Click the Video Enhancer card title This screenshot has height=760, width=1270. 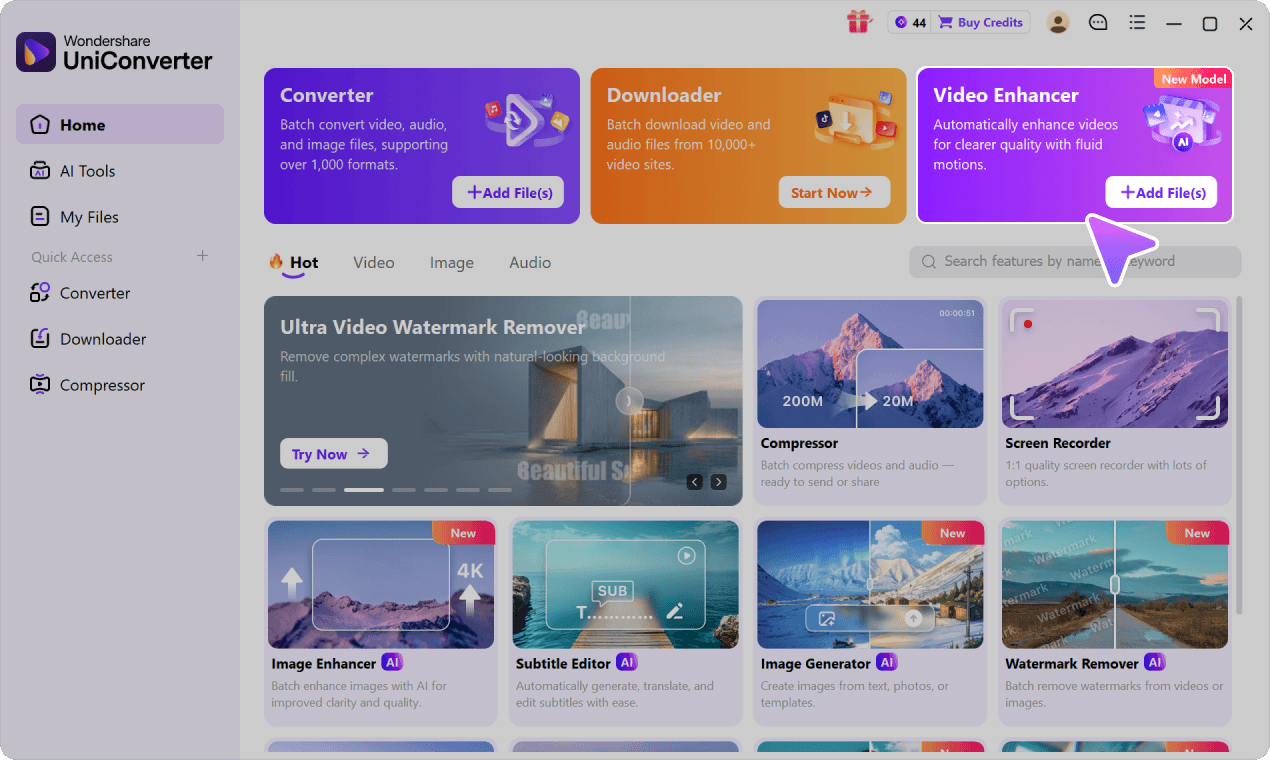point(1006,96)
